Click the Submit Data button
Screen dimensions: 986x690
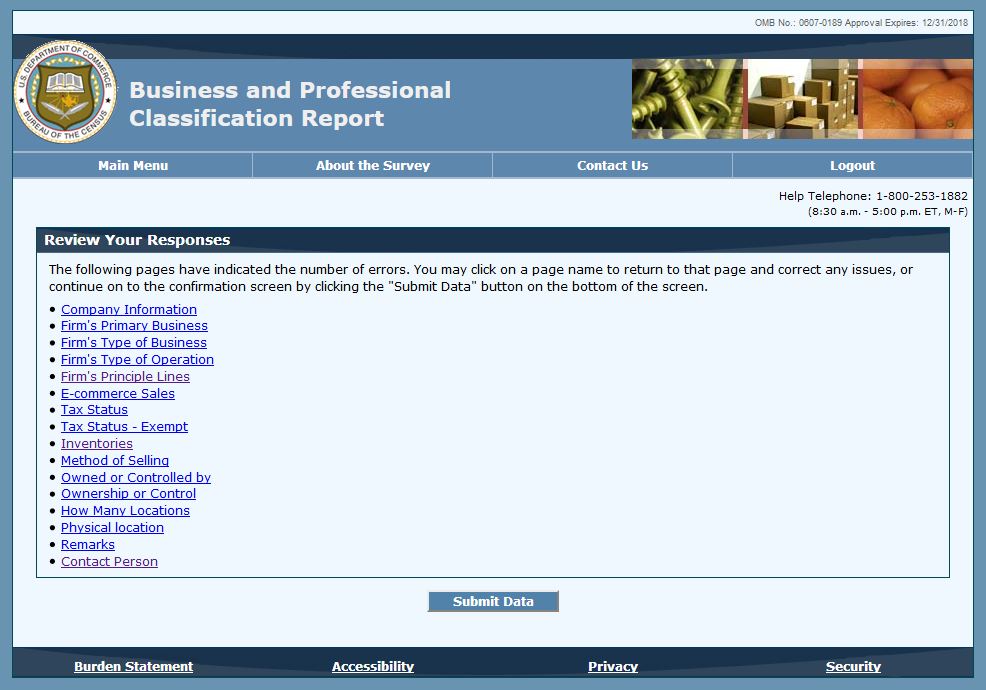click(x=493, y=601)
